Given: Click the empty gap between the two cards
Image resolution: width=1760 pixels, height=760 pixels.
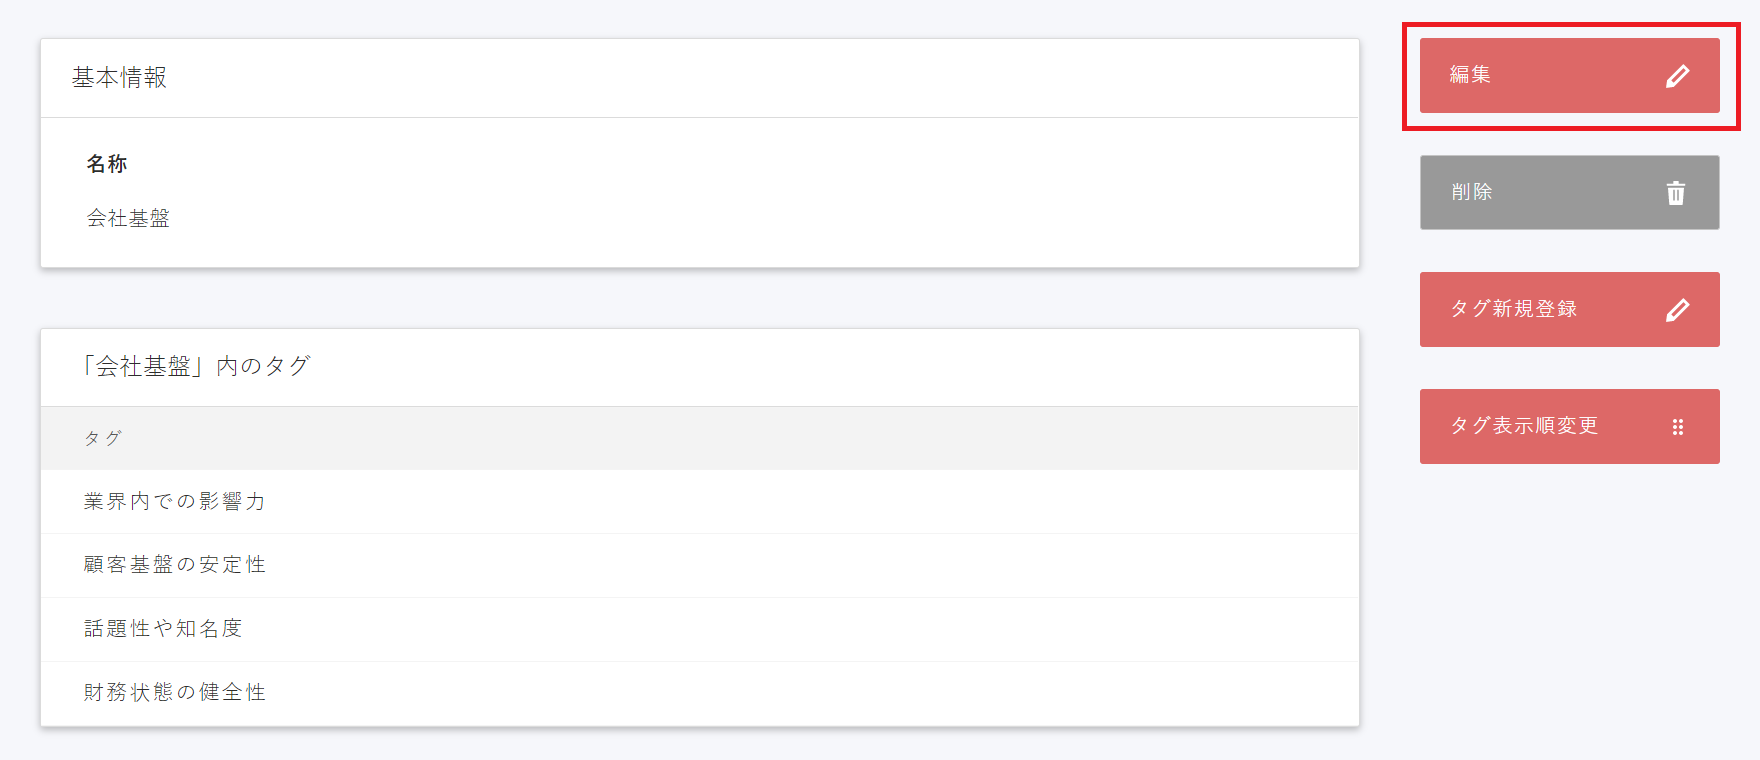Looking at the screenshot, I should pyautogui.click(x=700, y=298).
